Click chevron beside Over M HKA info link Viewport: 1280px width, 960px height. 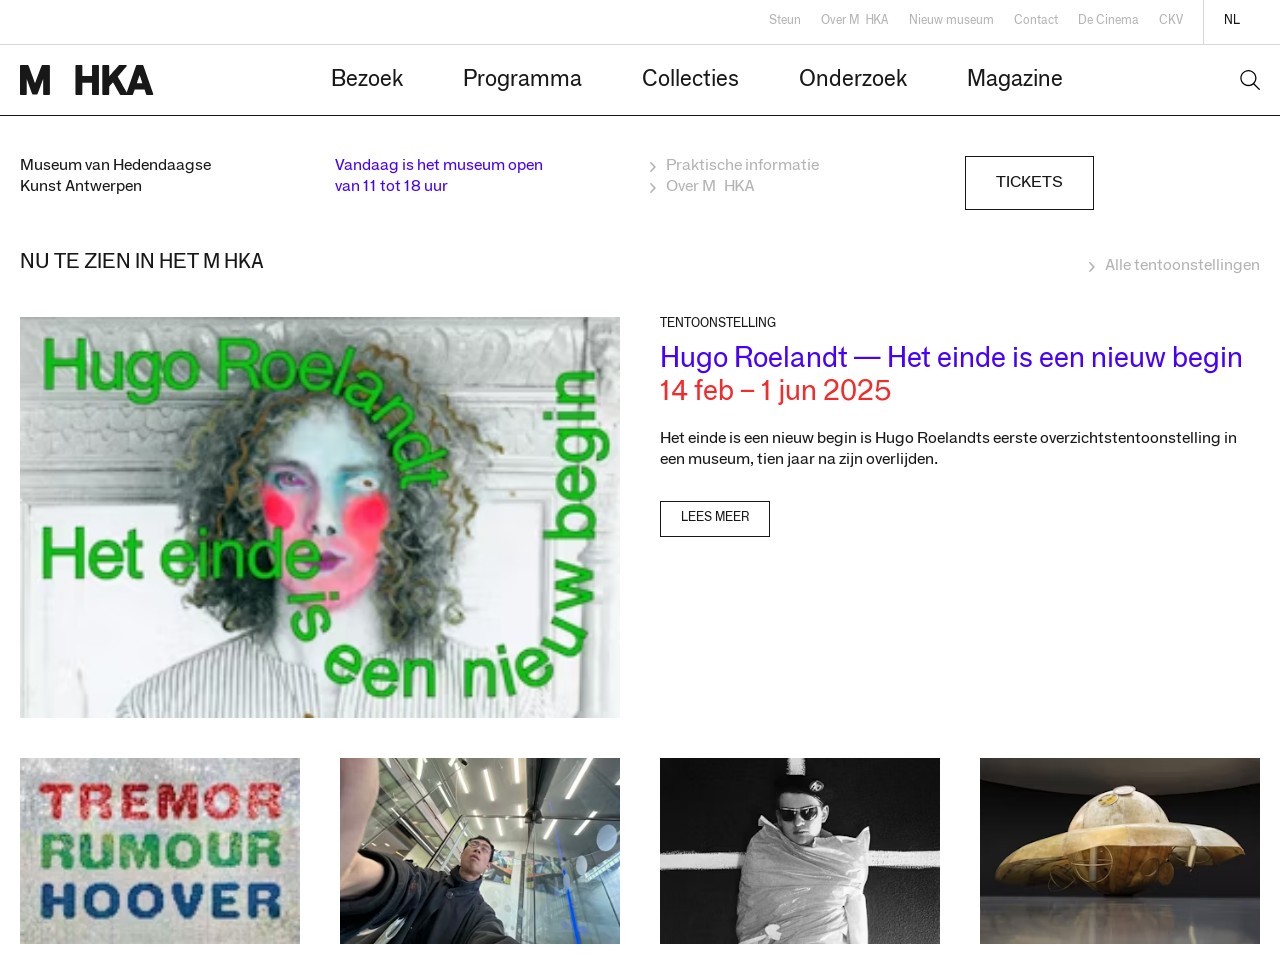653,188
